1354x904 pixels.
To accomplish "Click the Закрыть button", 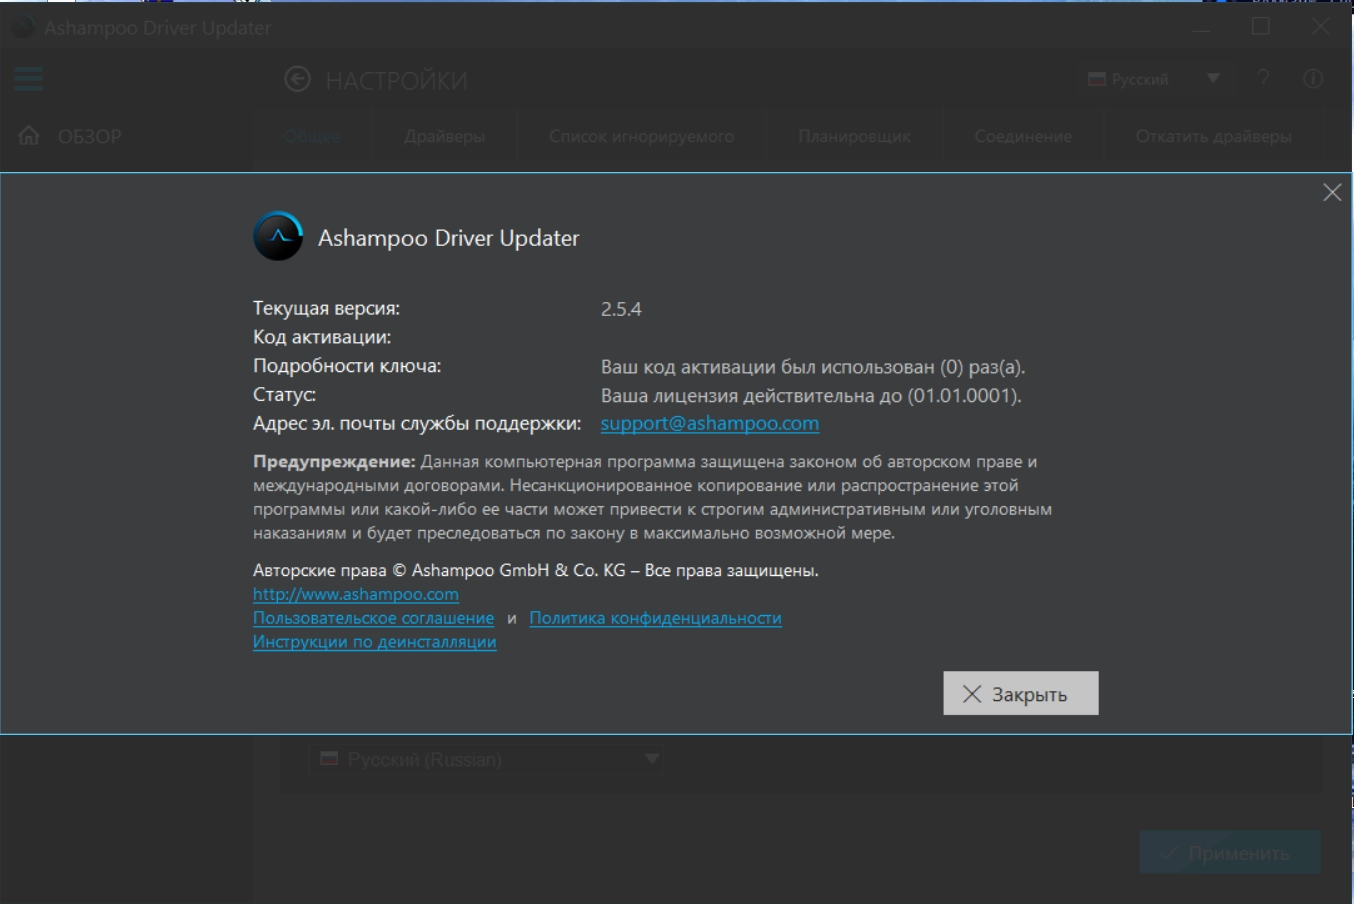I will pyautogui.click(x=1021, y=693).
